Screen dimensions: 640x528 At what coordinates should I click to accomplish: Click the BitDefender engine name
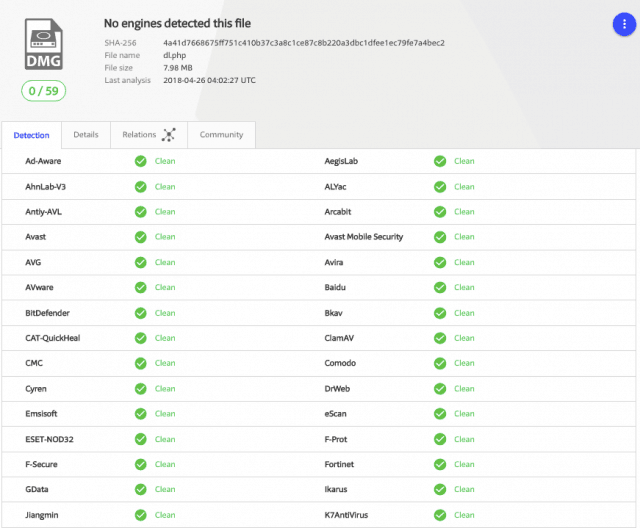[x=47, y=313]
